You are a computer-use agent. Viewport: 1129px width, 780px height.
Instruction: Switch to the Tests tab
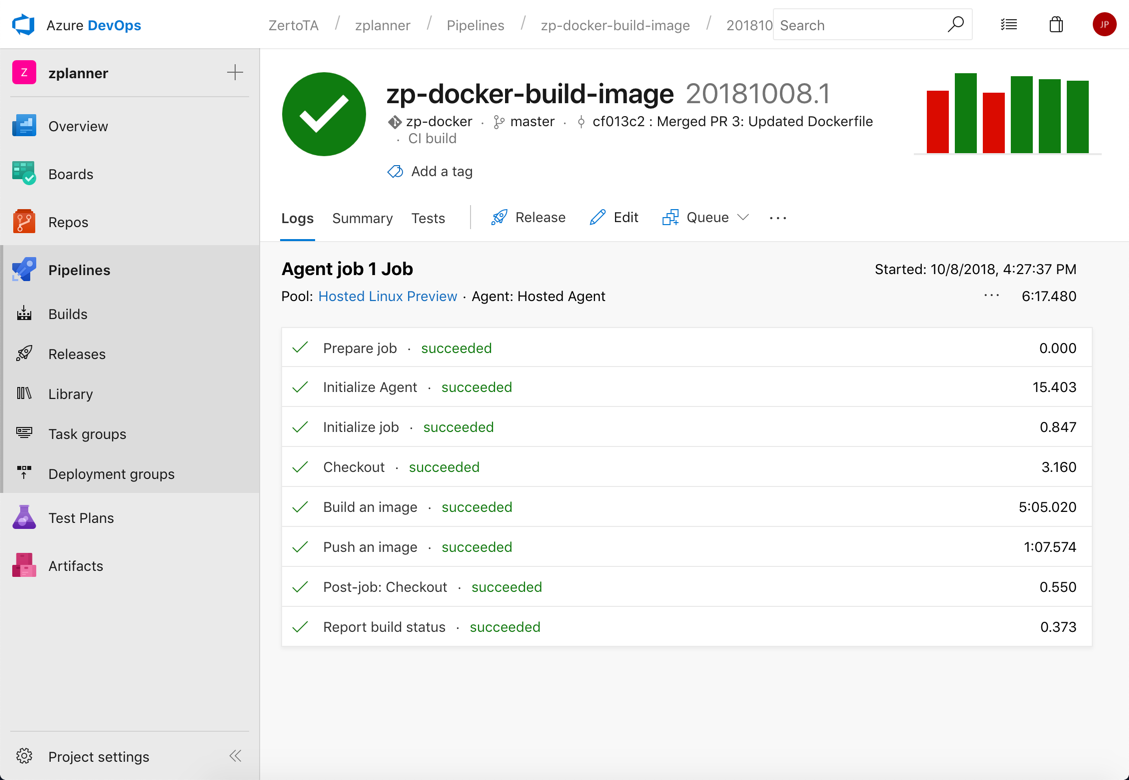[428, 218]
